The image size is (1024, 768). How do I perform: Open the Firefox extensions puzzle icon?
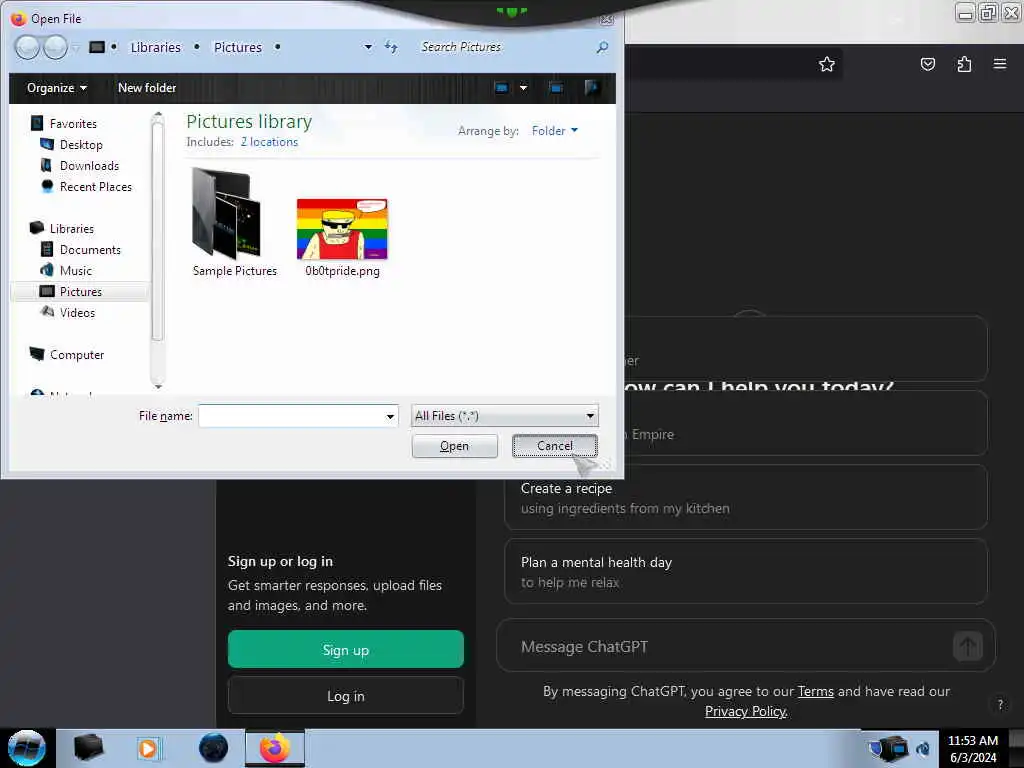point(964,64)
